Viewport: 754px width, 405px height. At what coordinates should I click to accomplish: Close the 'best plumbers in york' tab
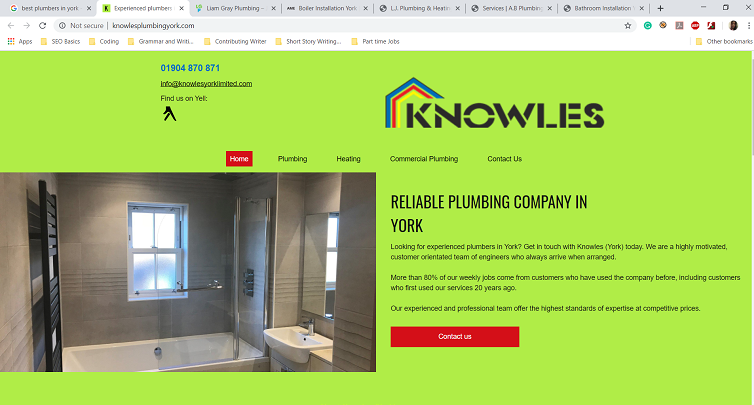pos(88,8)
